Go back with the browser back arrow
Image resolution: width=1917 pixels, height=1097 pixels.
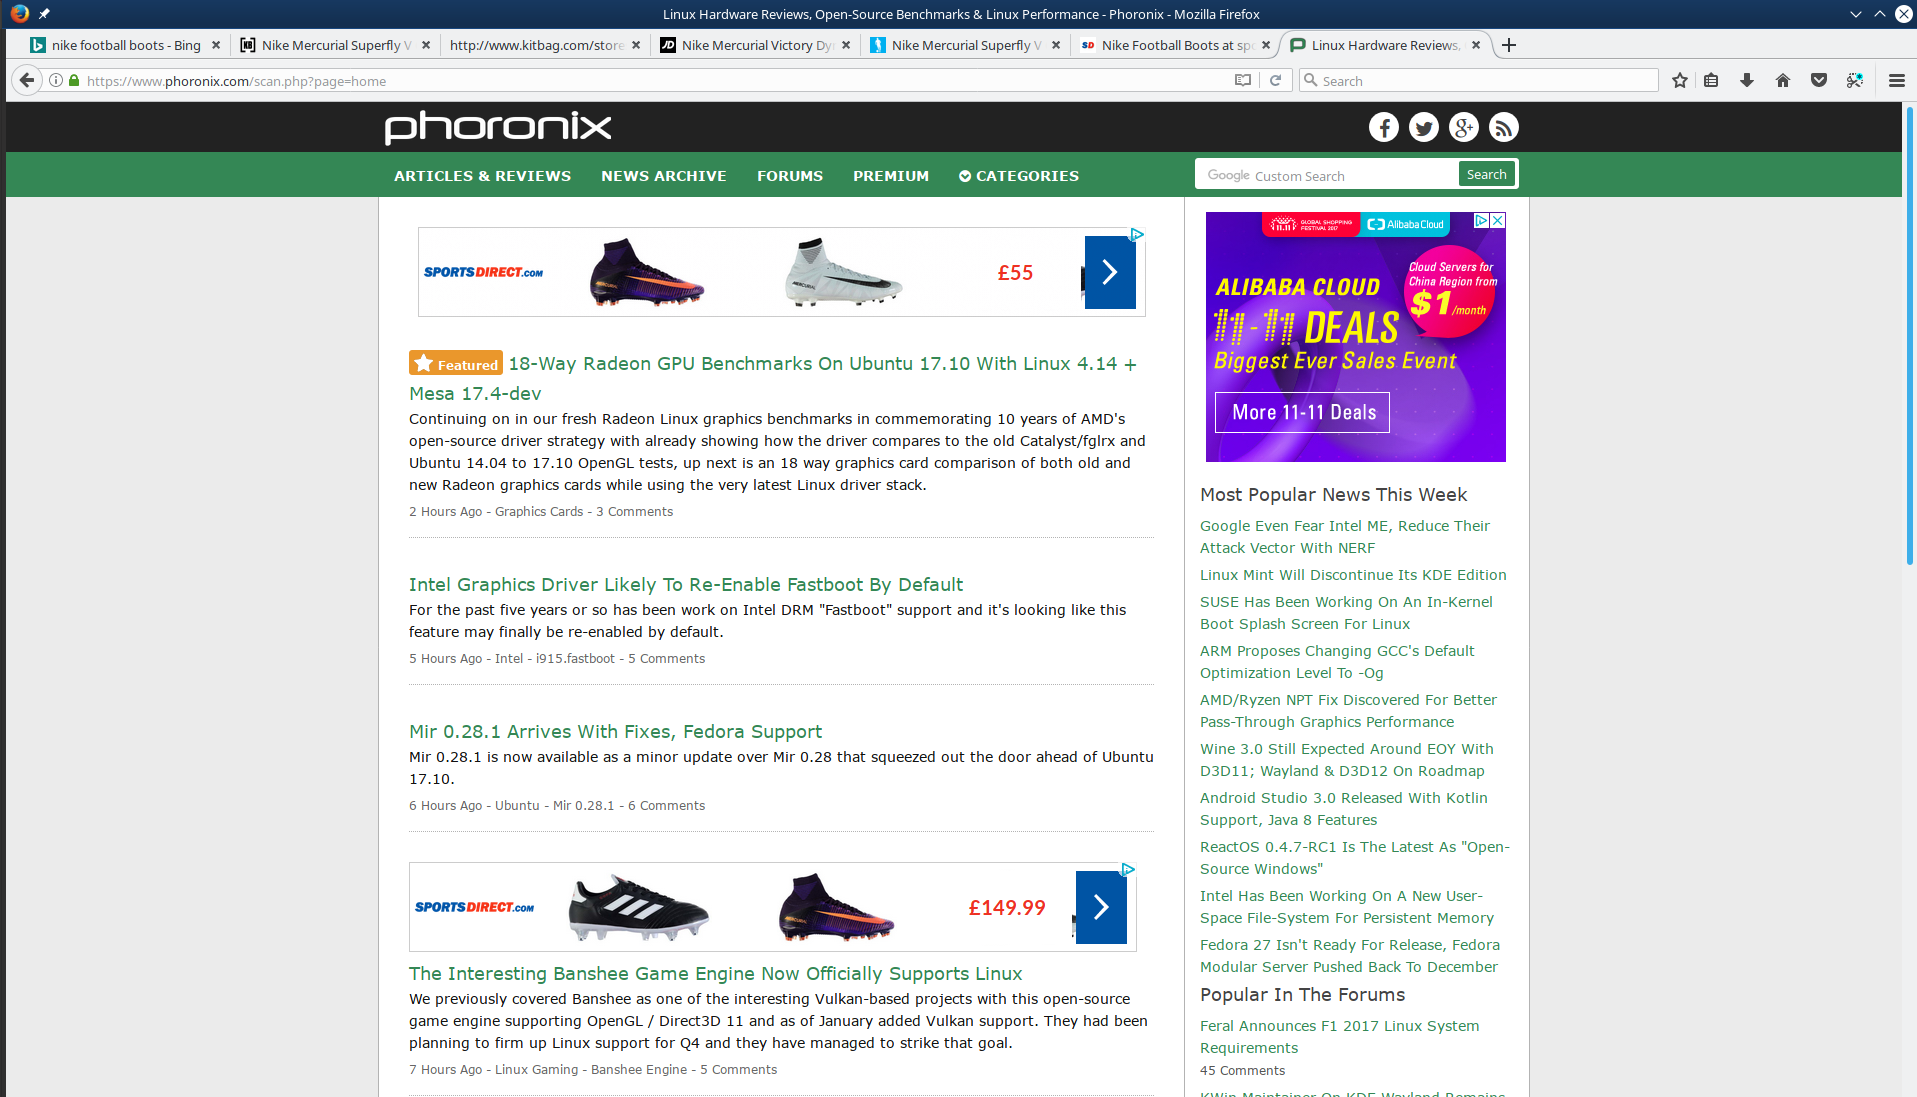click(x=27, y=80)
